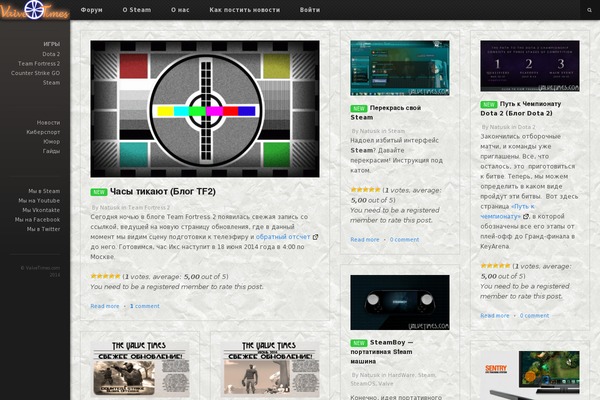The height and width of the screenshot is (400, 600).
Task: Open the SteamBoy handheld thumbnail
Action: [x=400, y=302]
